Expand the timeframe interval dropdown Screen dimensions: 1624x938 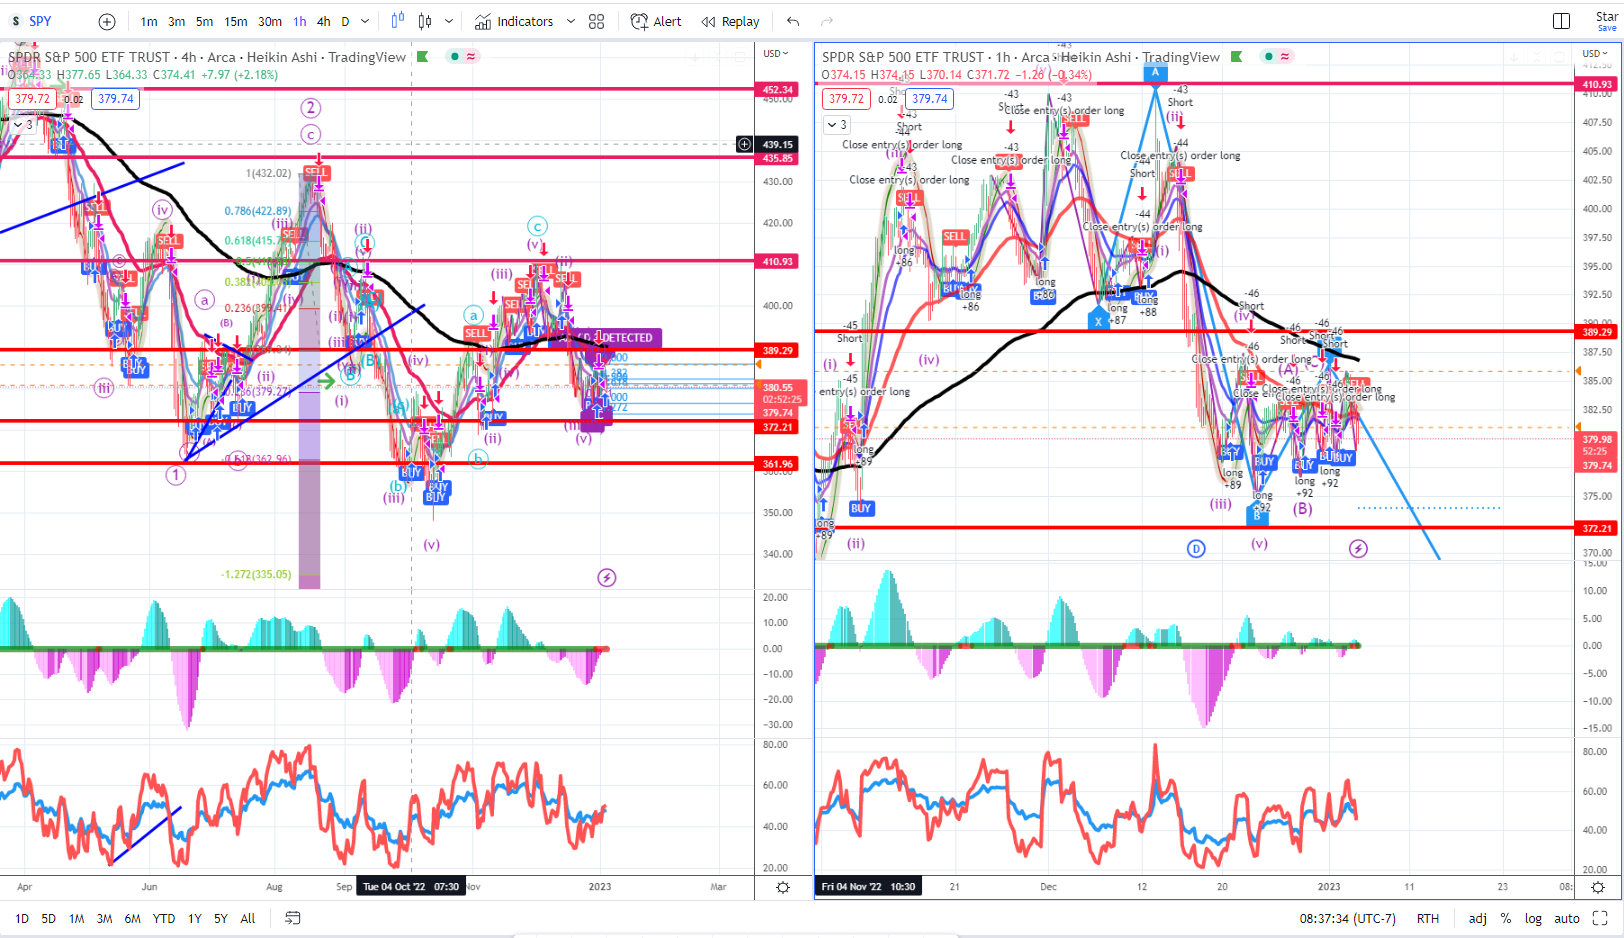point(365,21)
